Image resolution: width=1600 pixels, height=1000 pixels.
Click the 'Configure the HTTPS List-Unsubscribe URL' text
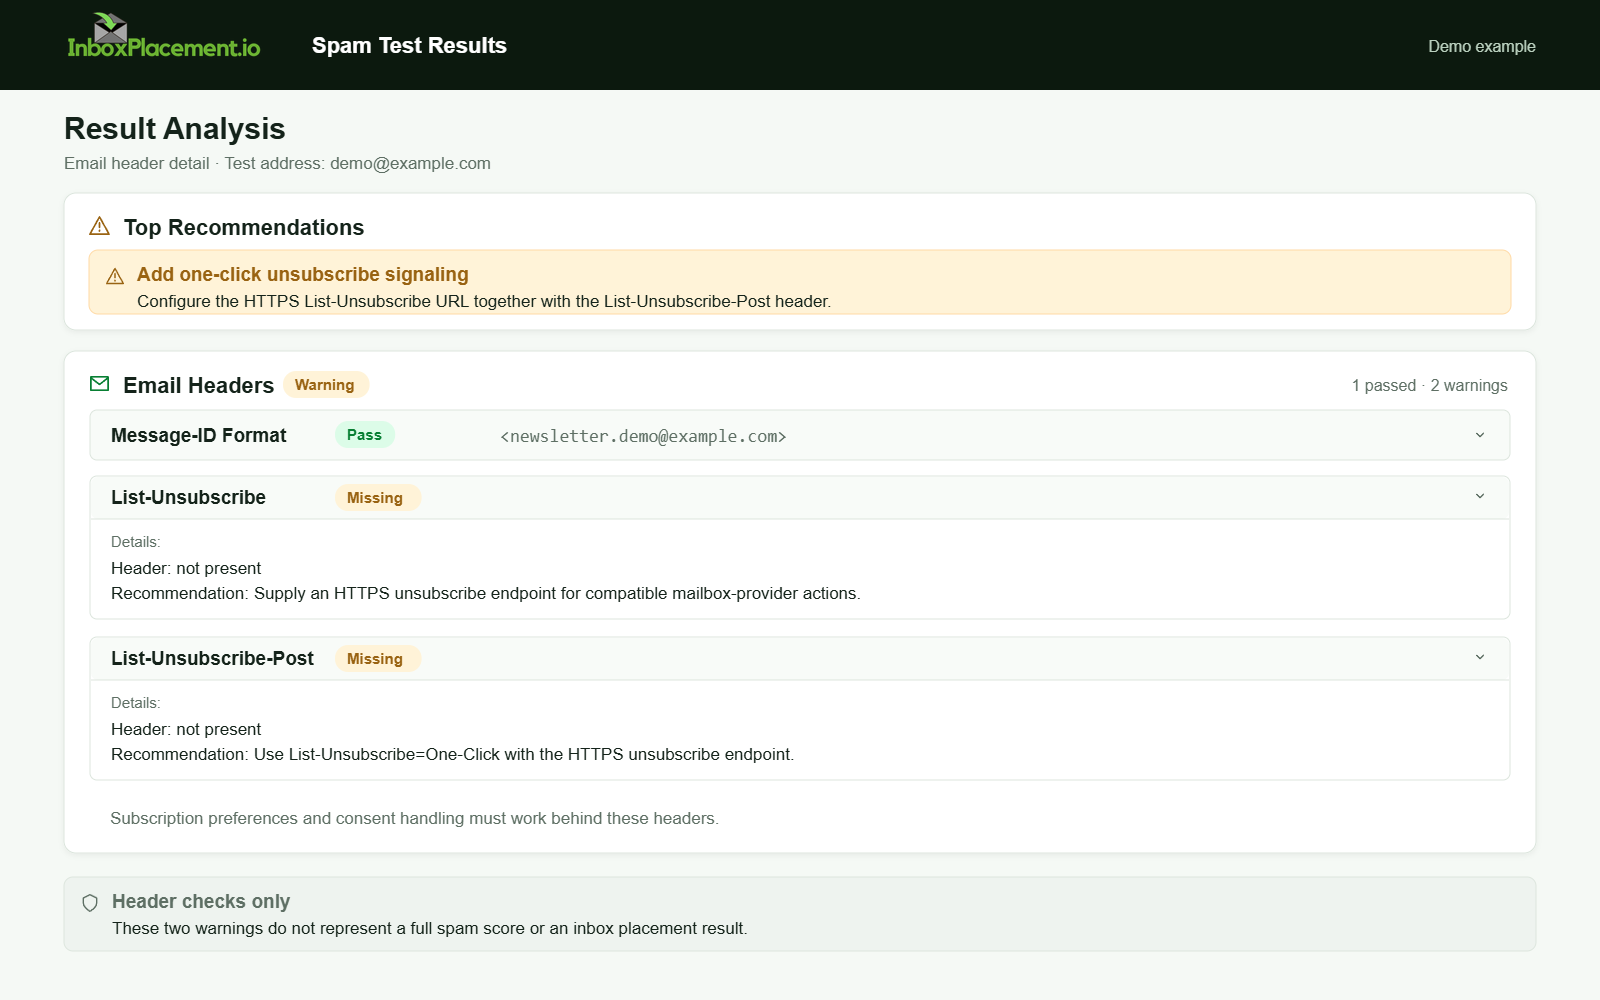[x=484, y=301]
